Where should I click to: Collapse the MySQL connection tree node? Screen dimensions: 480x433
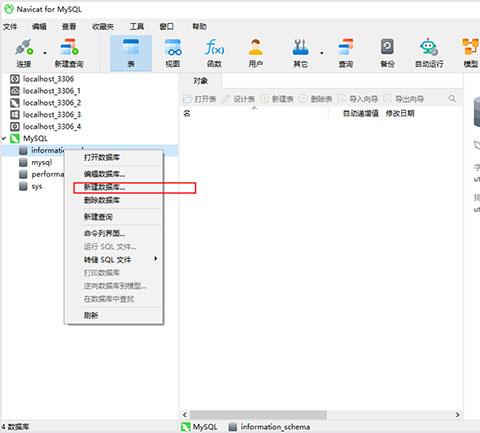[x=4, y=138]
